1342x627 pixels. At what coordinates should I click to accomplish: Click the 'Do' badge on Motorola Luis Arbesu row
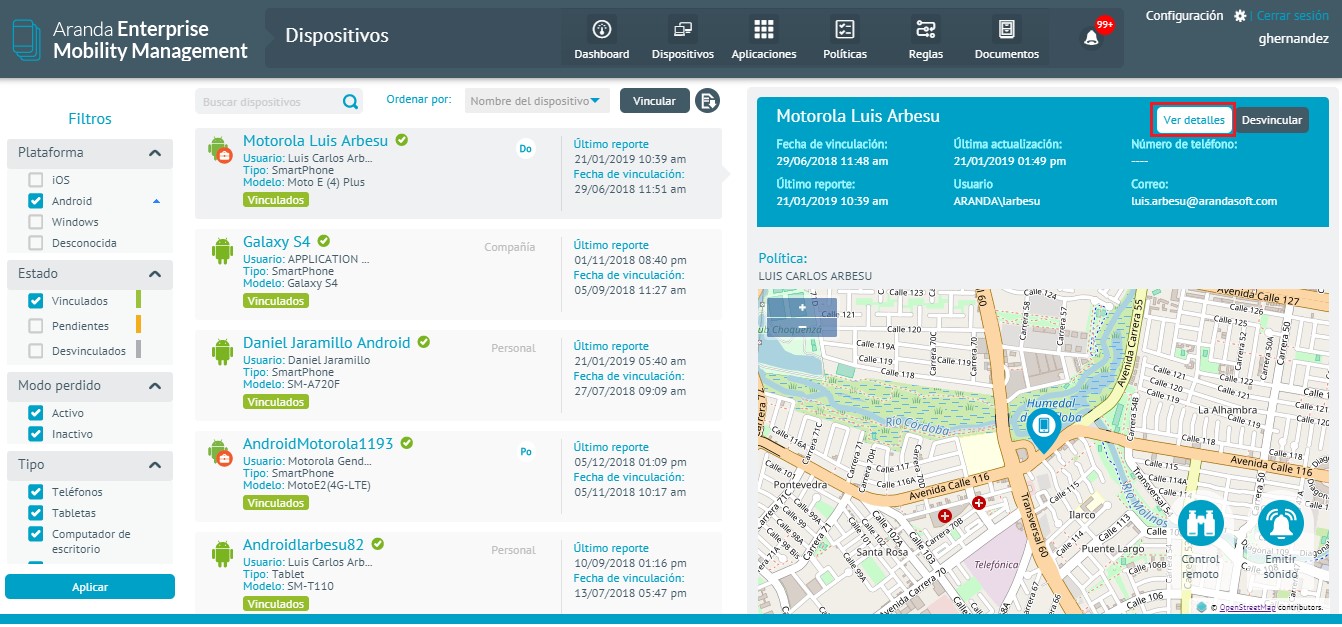[525, 149]
